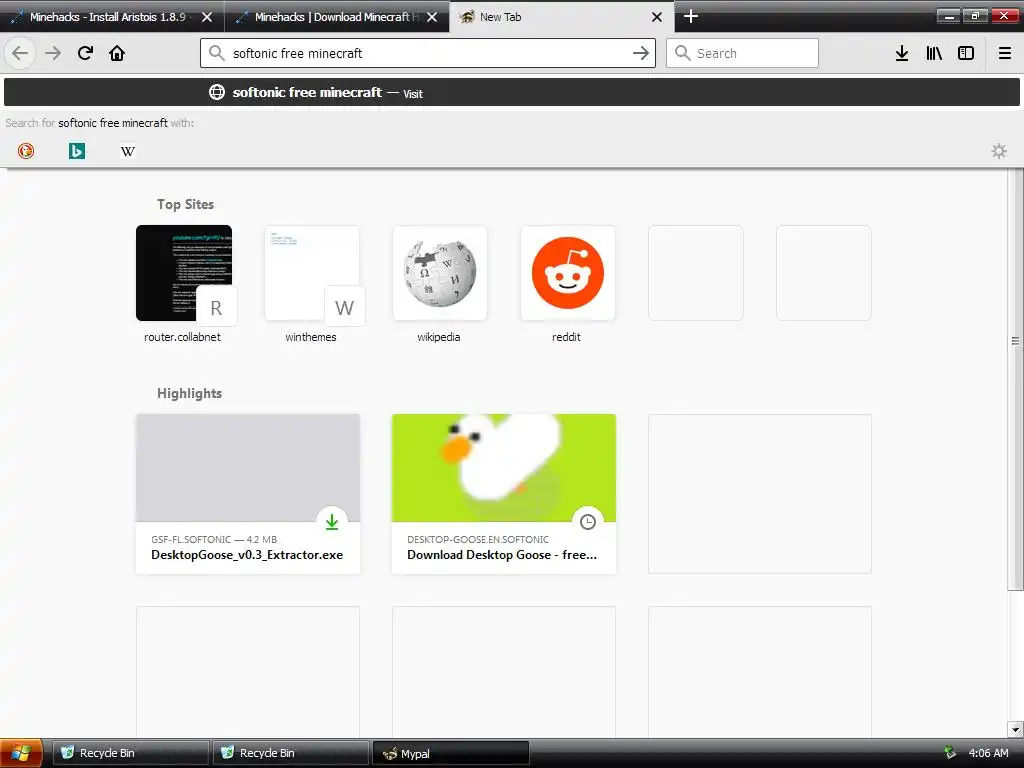
Task: Click the Highlights heading
Action: click(189, 393)
